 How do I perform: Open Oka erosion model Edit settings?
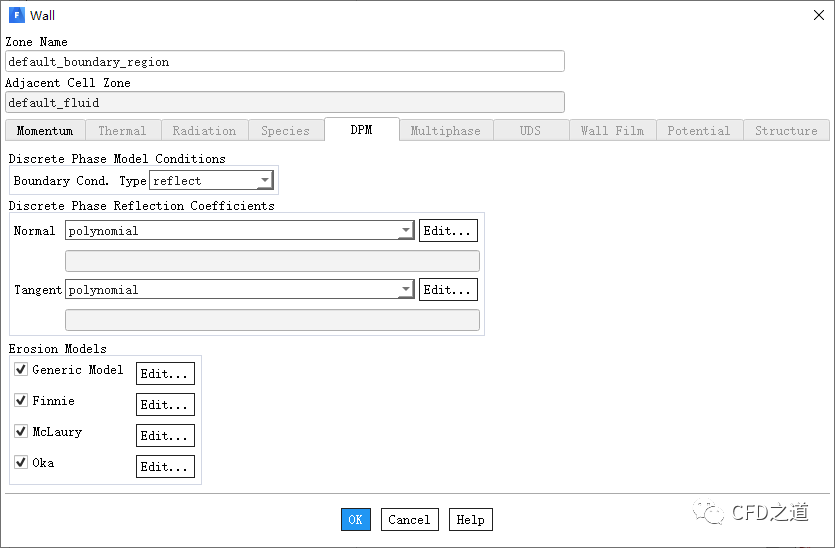click(165, 467)
